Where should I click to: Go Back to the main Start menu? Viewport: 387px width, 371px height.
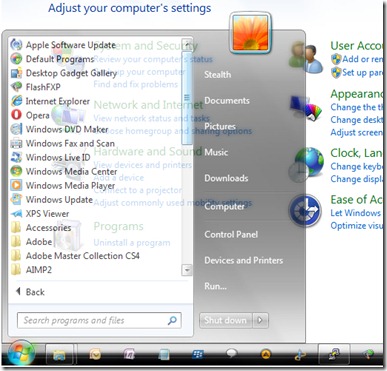pos(30,292)
